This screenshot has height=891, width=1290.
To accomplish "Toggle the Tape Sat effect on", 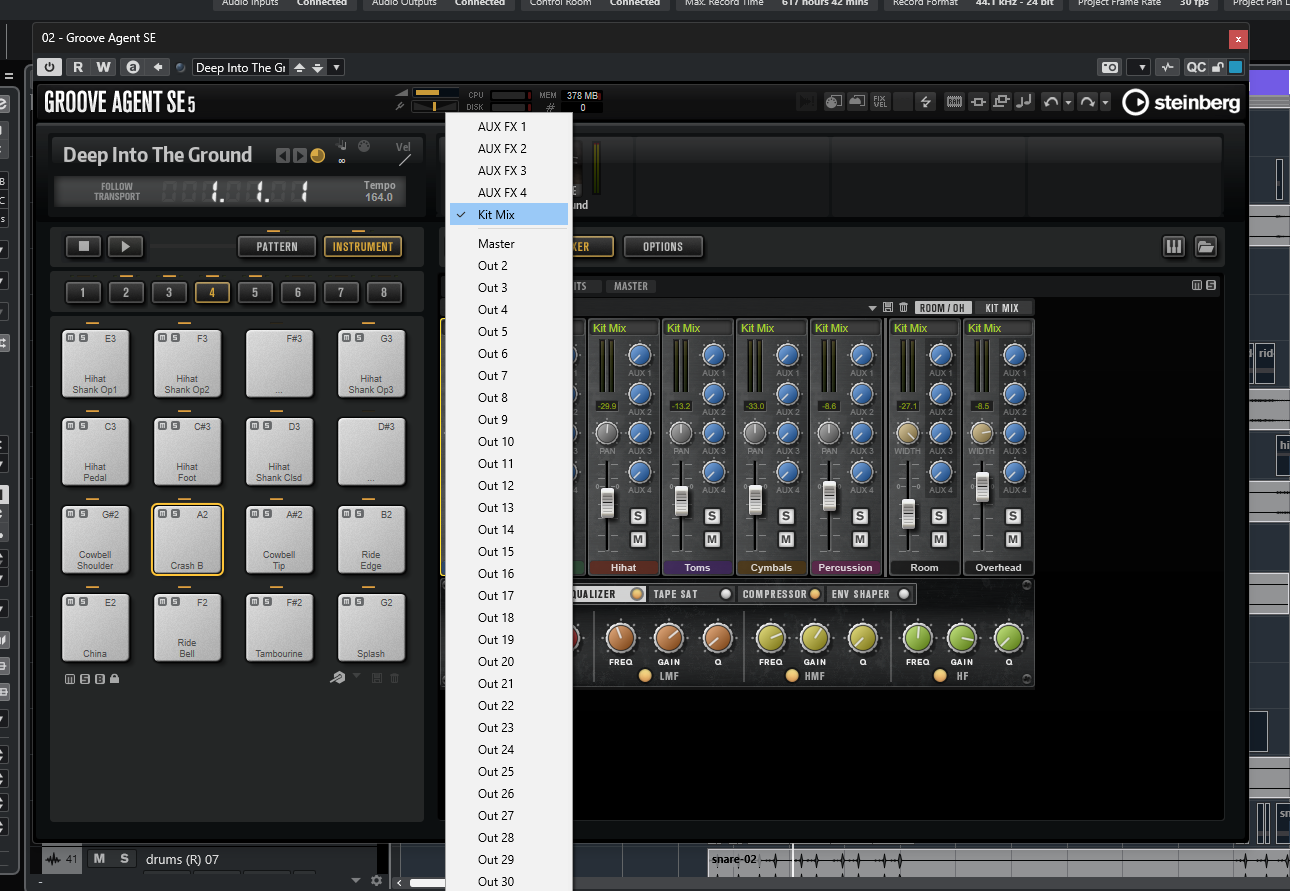I will tap(726, 594).
